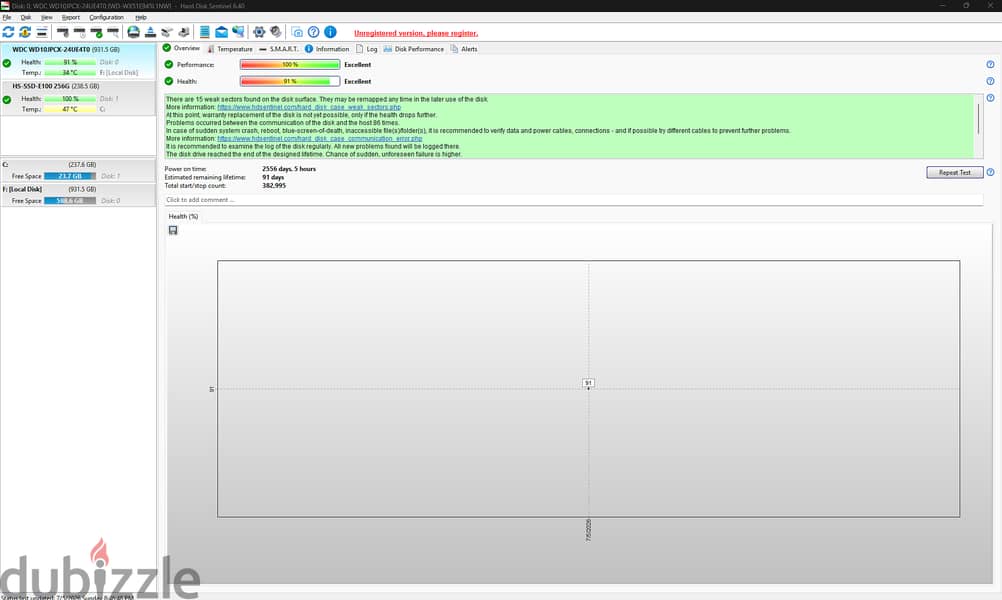Switch to the Alerts tab
Image resolution: width=1002 pixels, height=600 pixels.
pyautogui.click(x=464, y=49)
